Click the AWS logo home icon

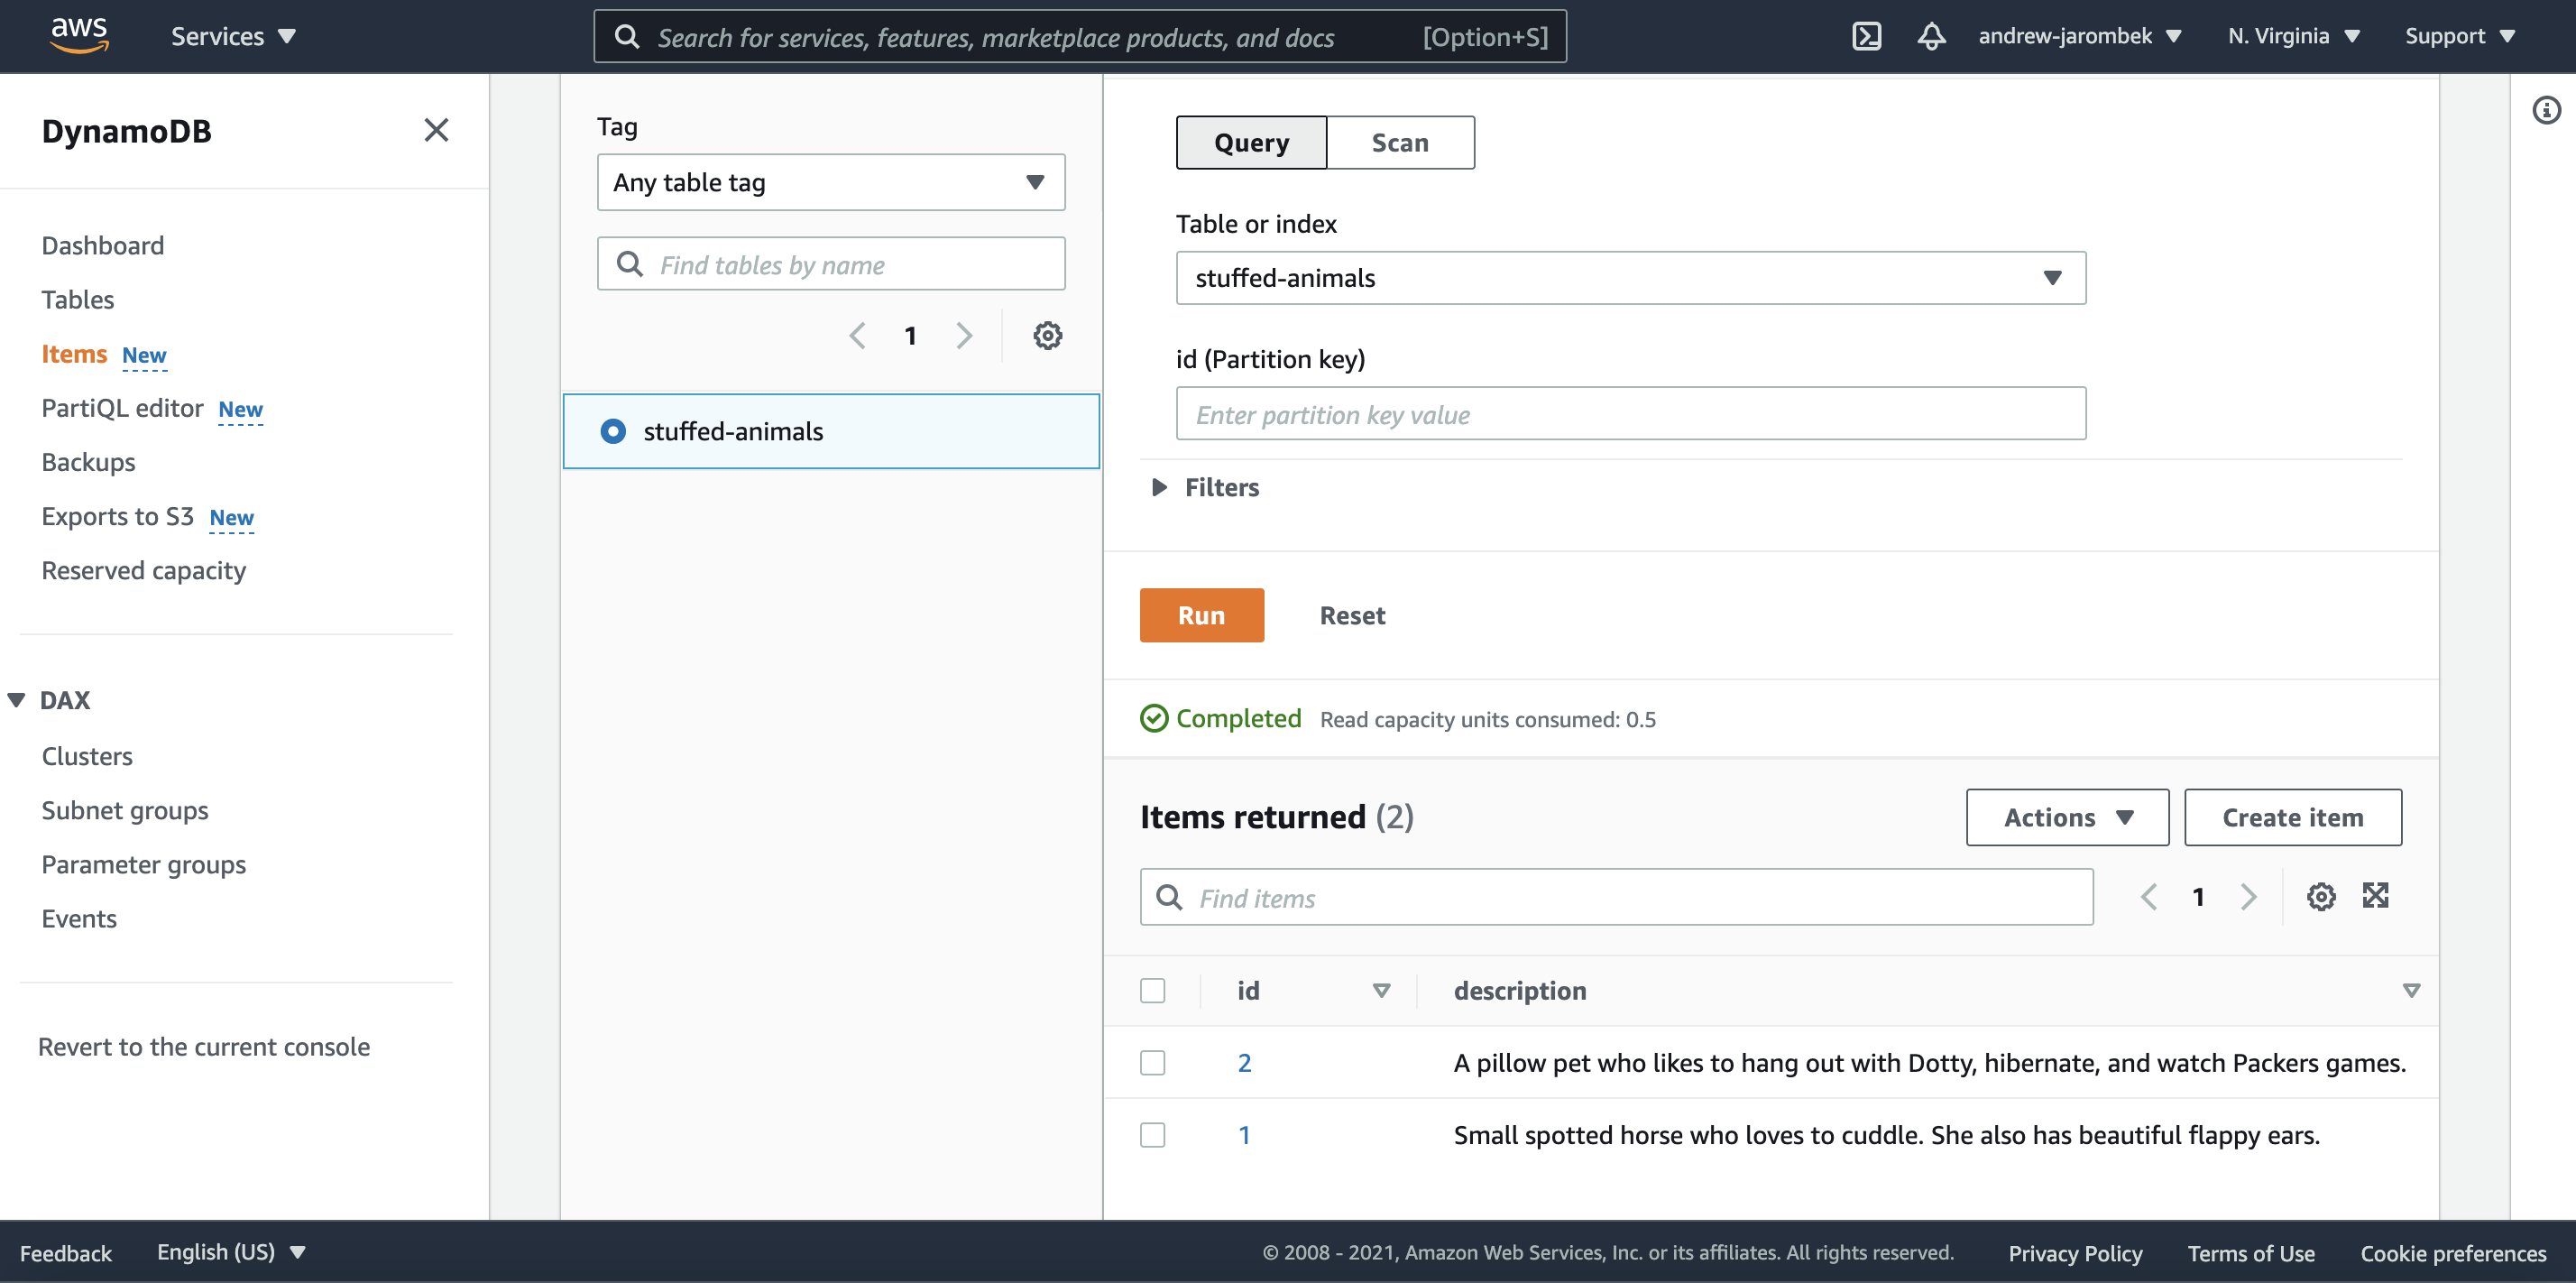[x=79, y=35]
